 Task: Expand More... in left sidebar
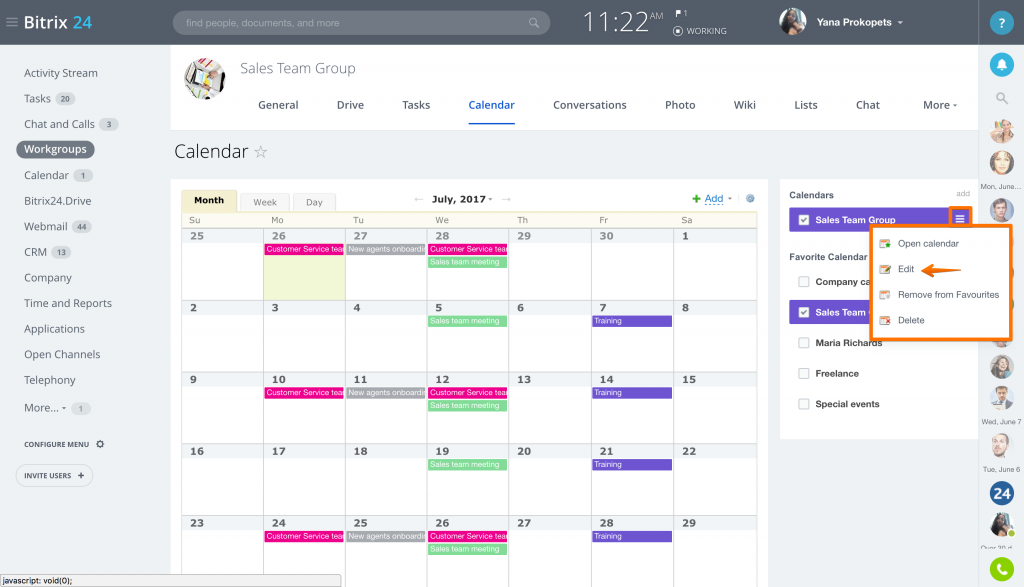pyautogui.click(x=45, y=407)
